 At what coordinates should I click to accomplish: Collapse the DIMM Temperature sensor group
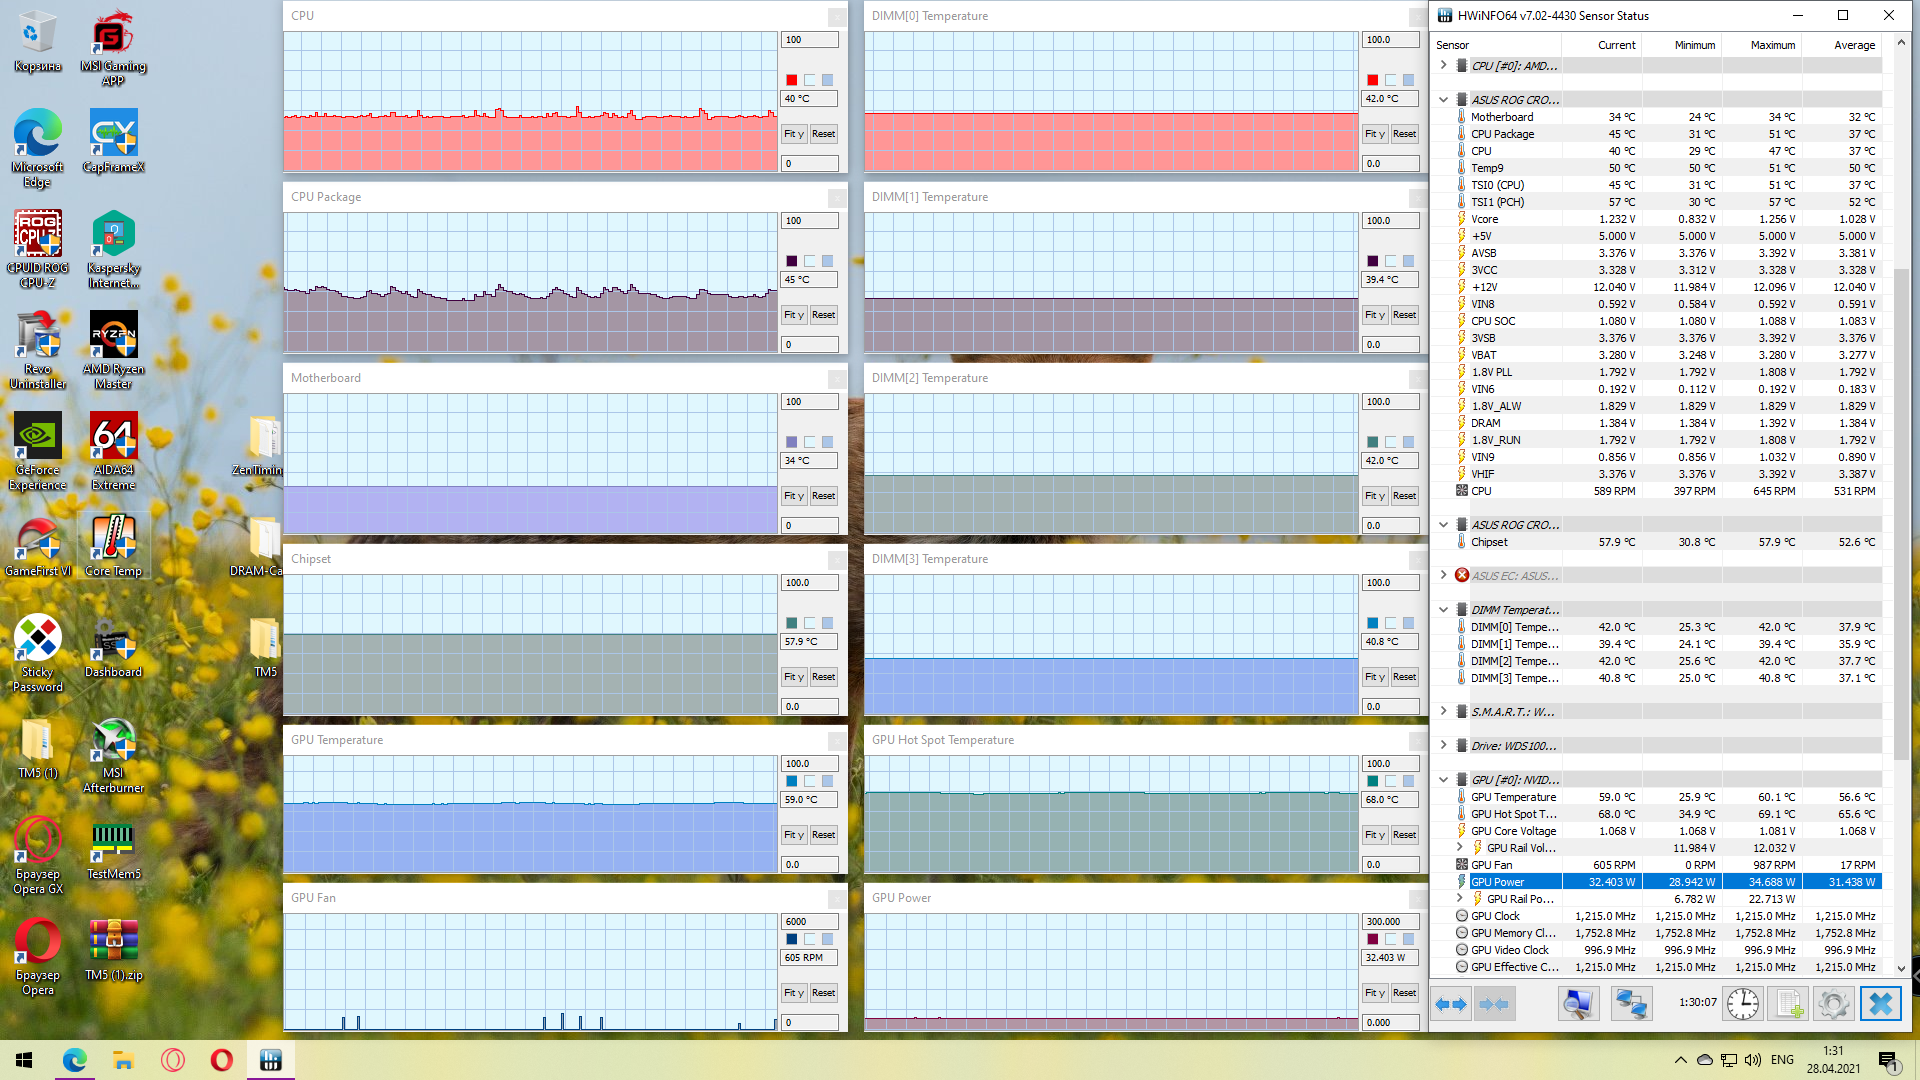(x=1443, y=609)
